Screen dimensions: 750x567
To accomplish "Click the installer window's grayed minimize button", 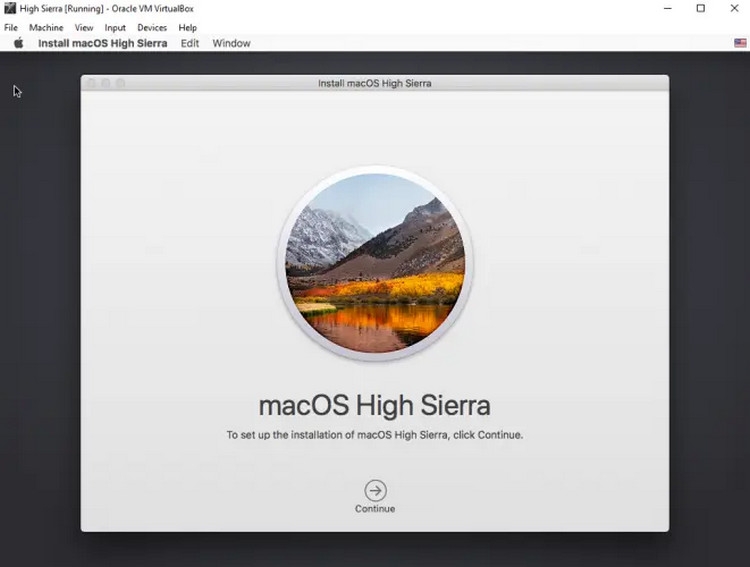I will coord(106,83).
